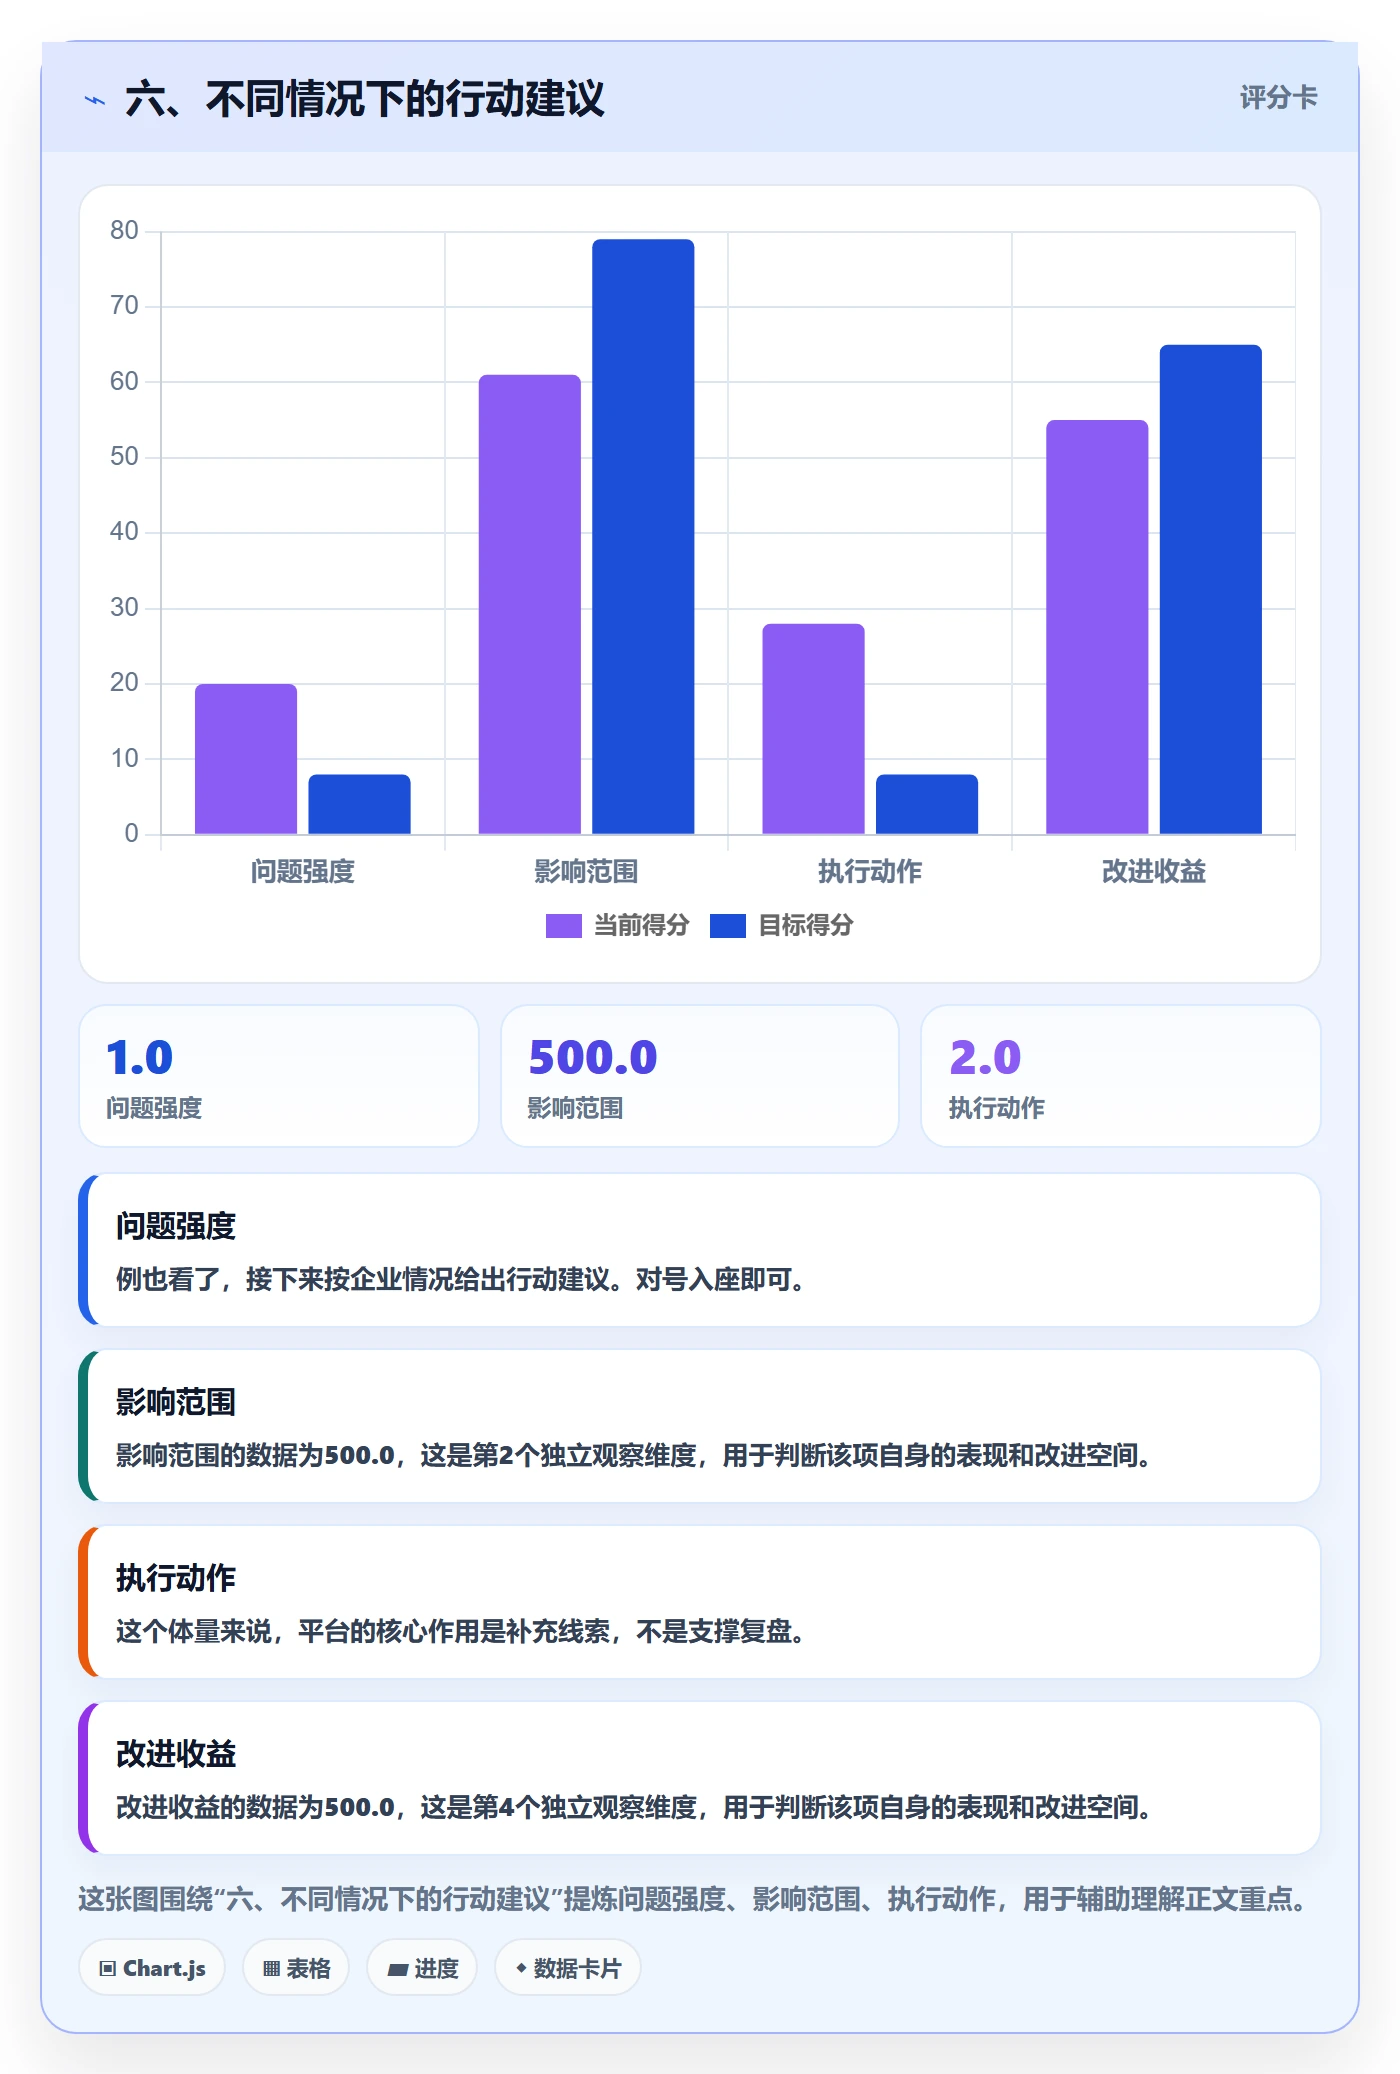Click the title 六、不同情况下的行动建议

365,99
